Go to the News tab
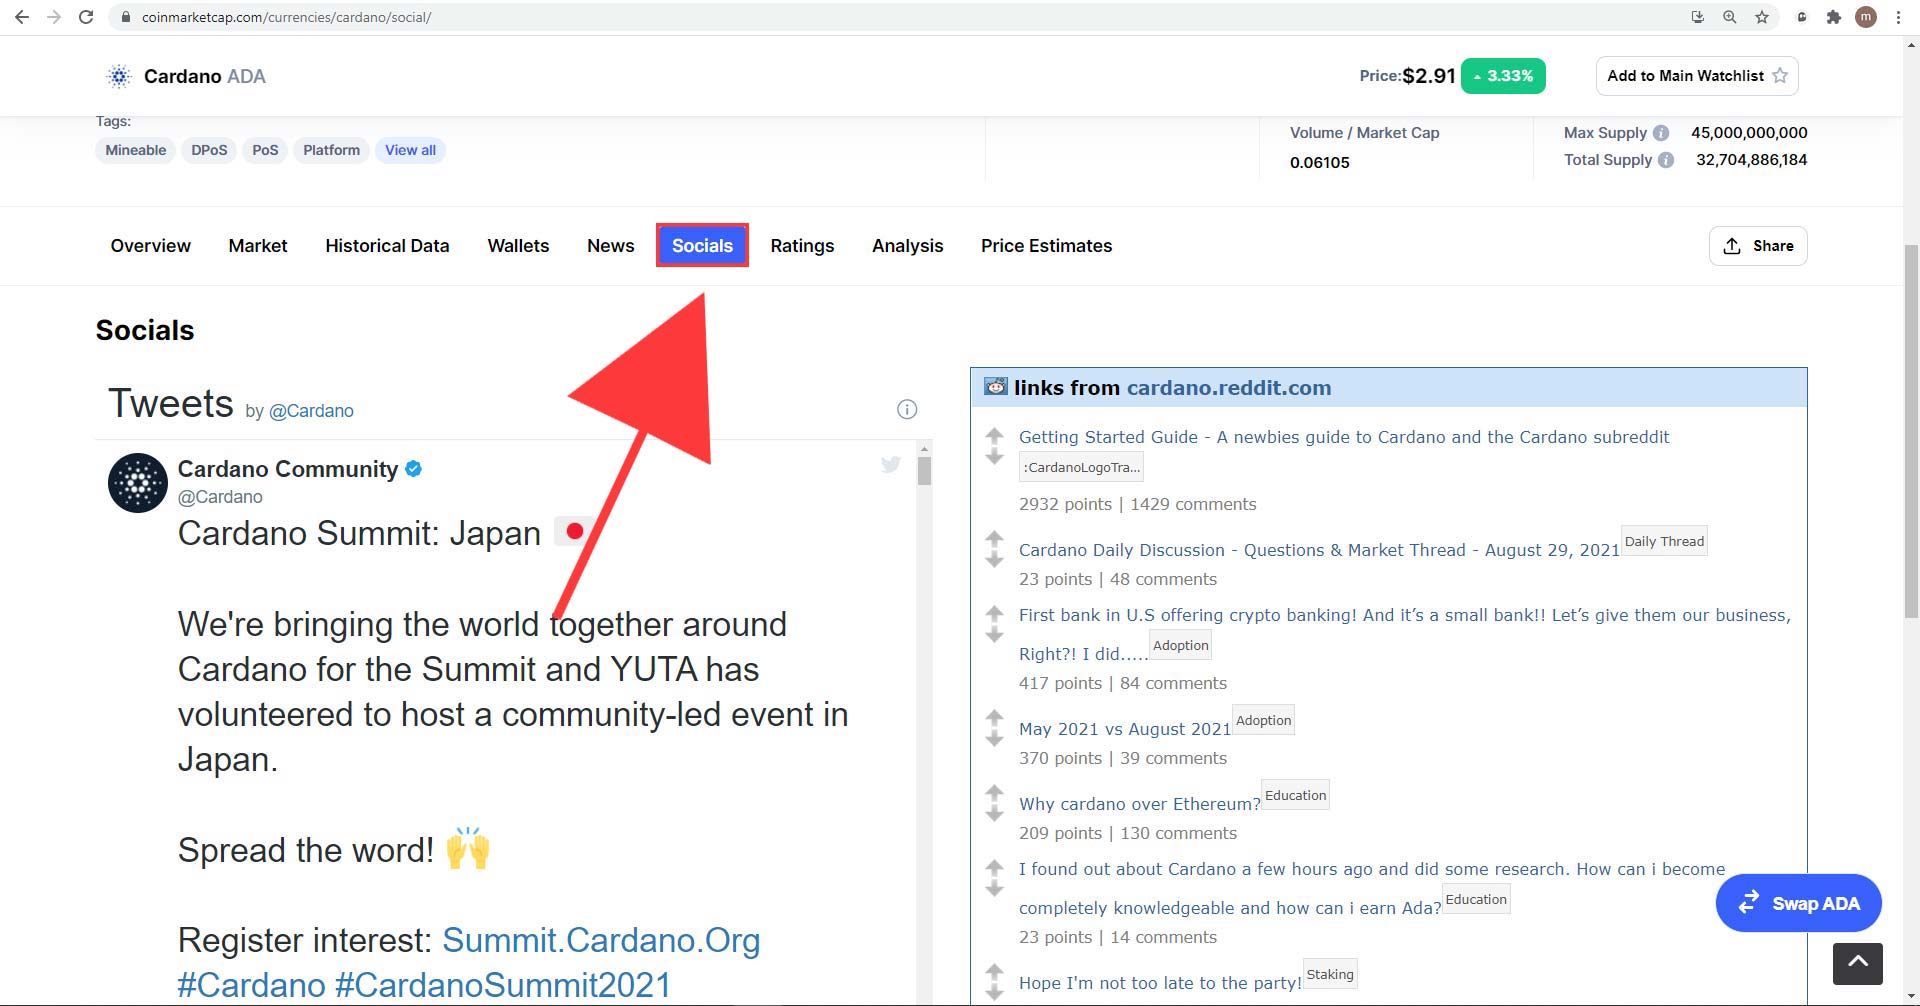This screenshot has height=1006, width=1920. (x=611, y=246)
